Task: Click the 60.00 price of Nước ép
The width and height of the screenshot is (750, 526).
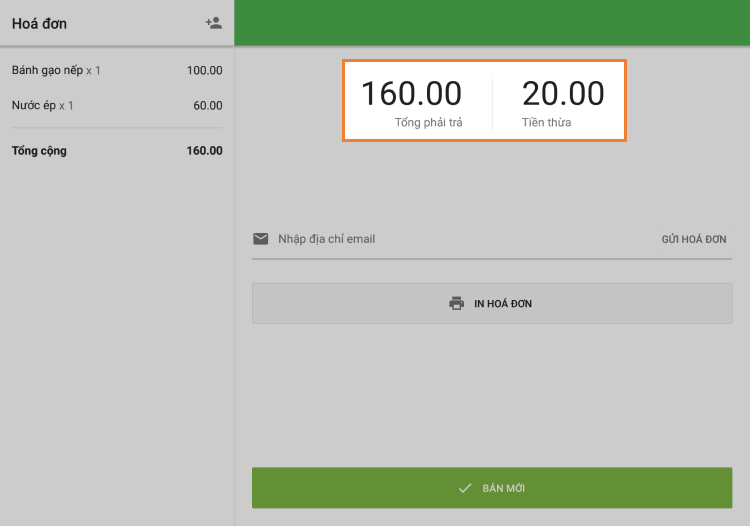Action: pyautogui.click(x=208, y=105)
